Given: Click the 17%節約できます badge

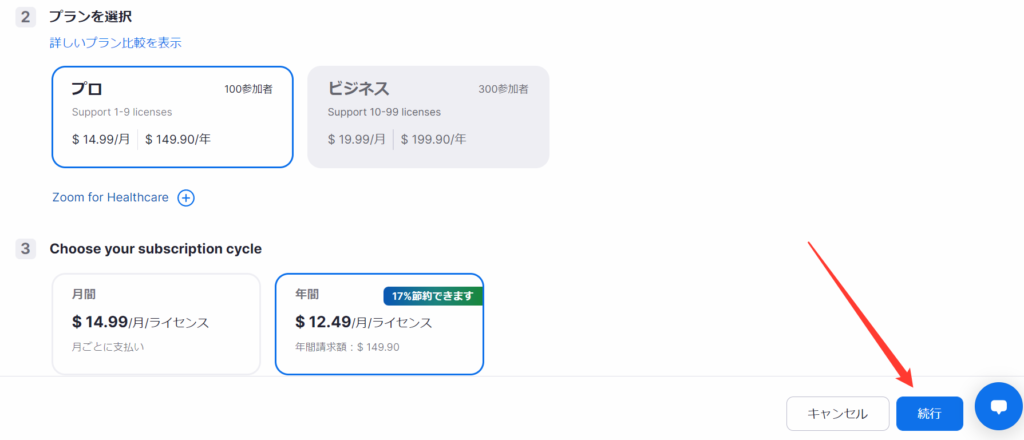Looking at the screenshot, I should 433,296.
